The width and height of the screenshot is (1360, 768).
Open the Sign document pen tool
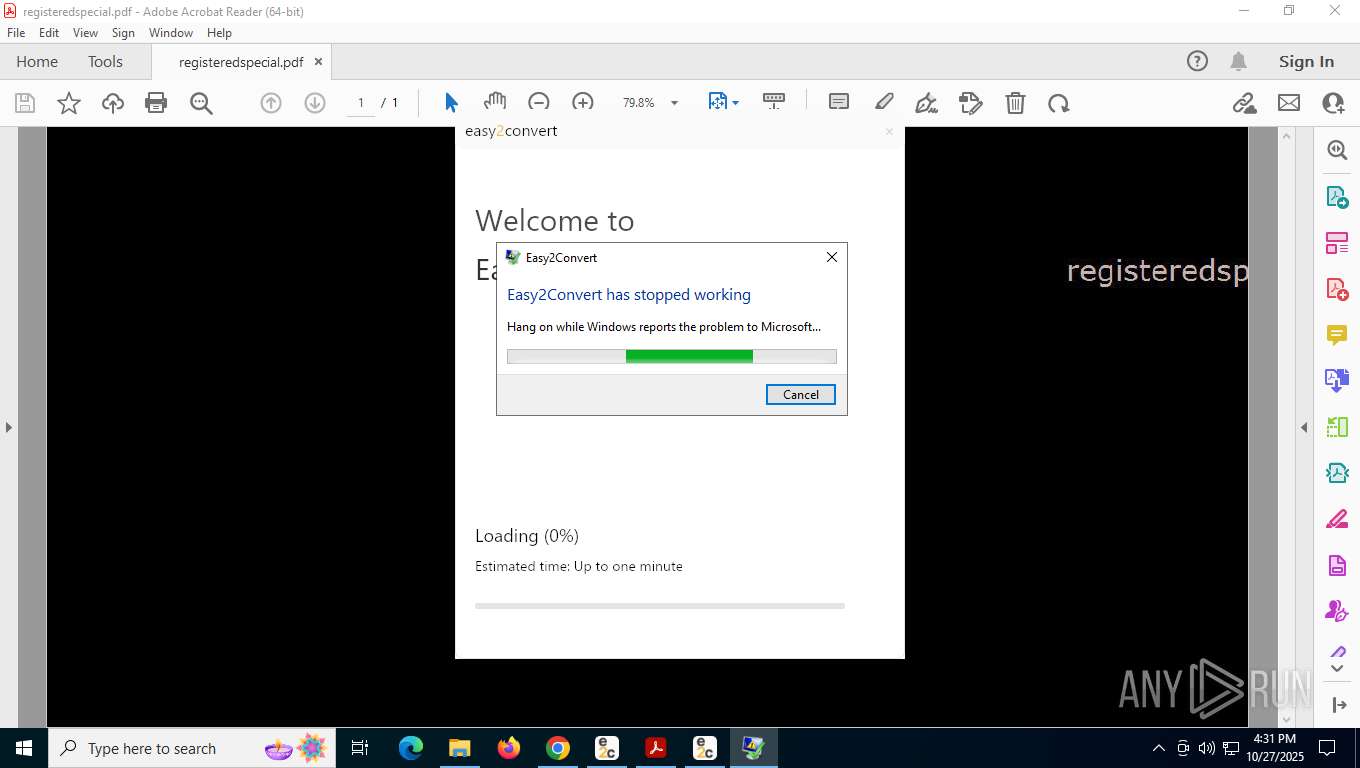pos(927,103)
